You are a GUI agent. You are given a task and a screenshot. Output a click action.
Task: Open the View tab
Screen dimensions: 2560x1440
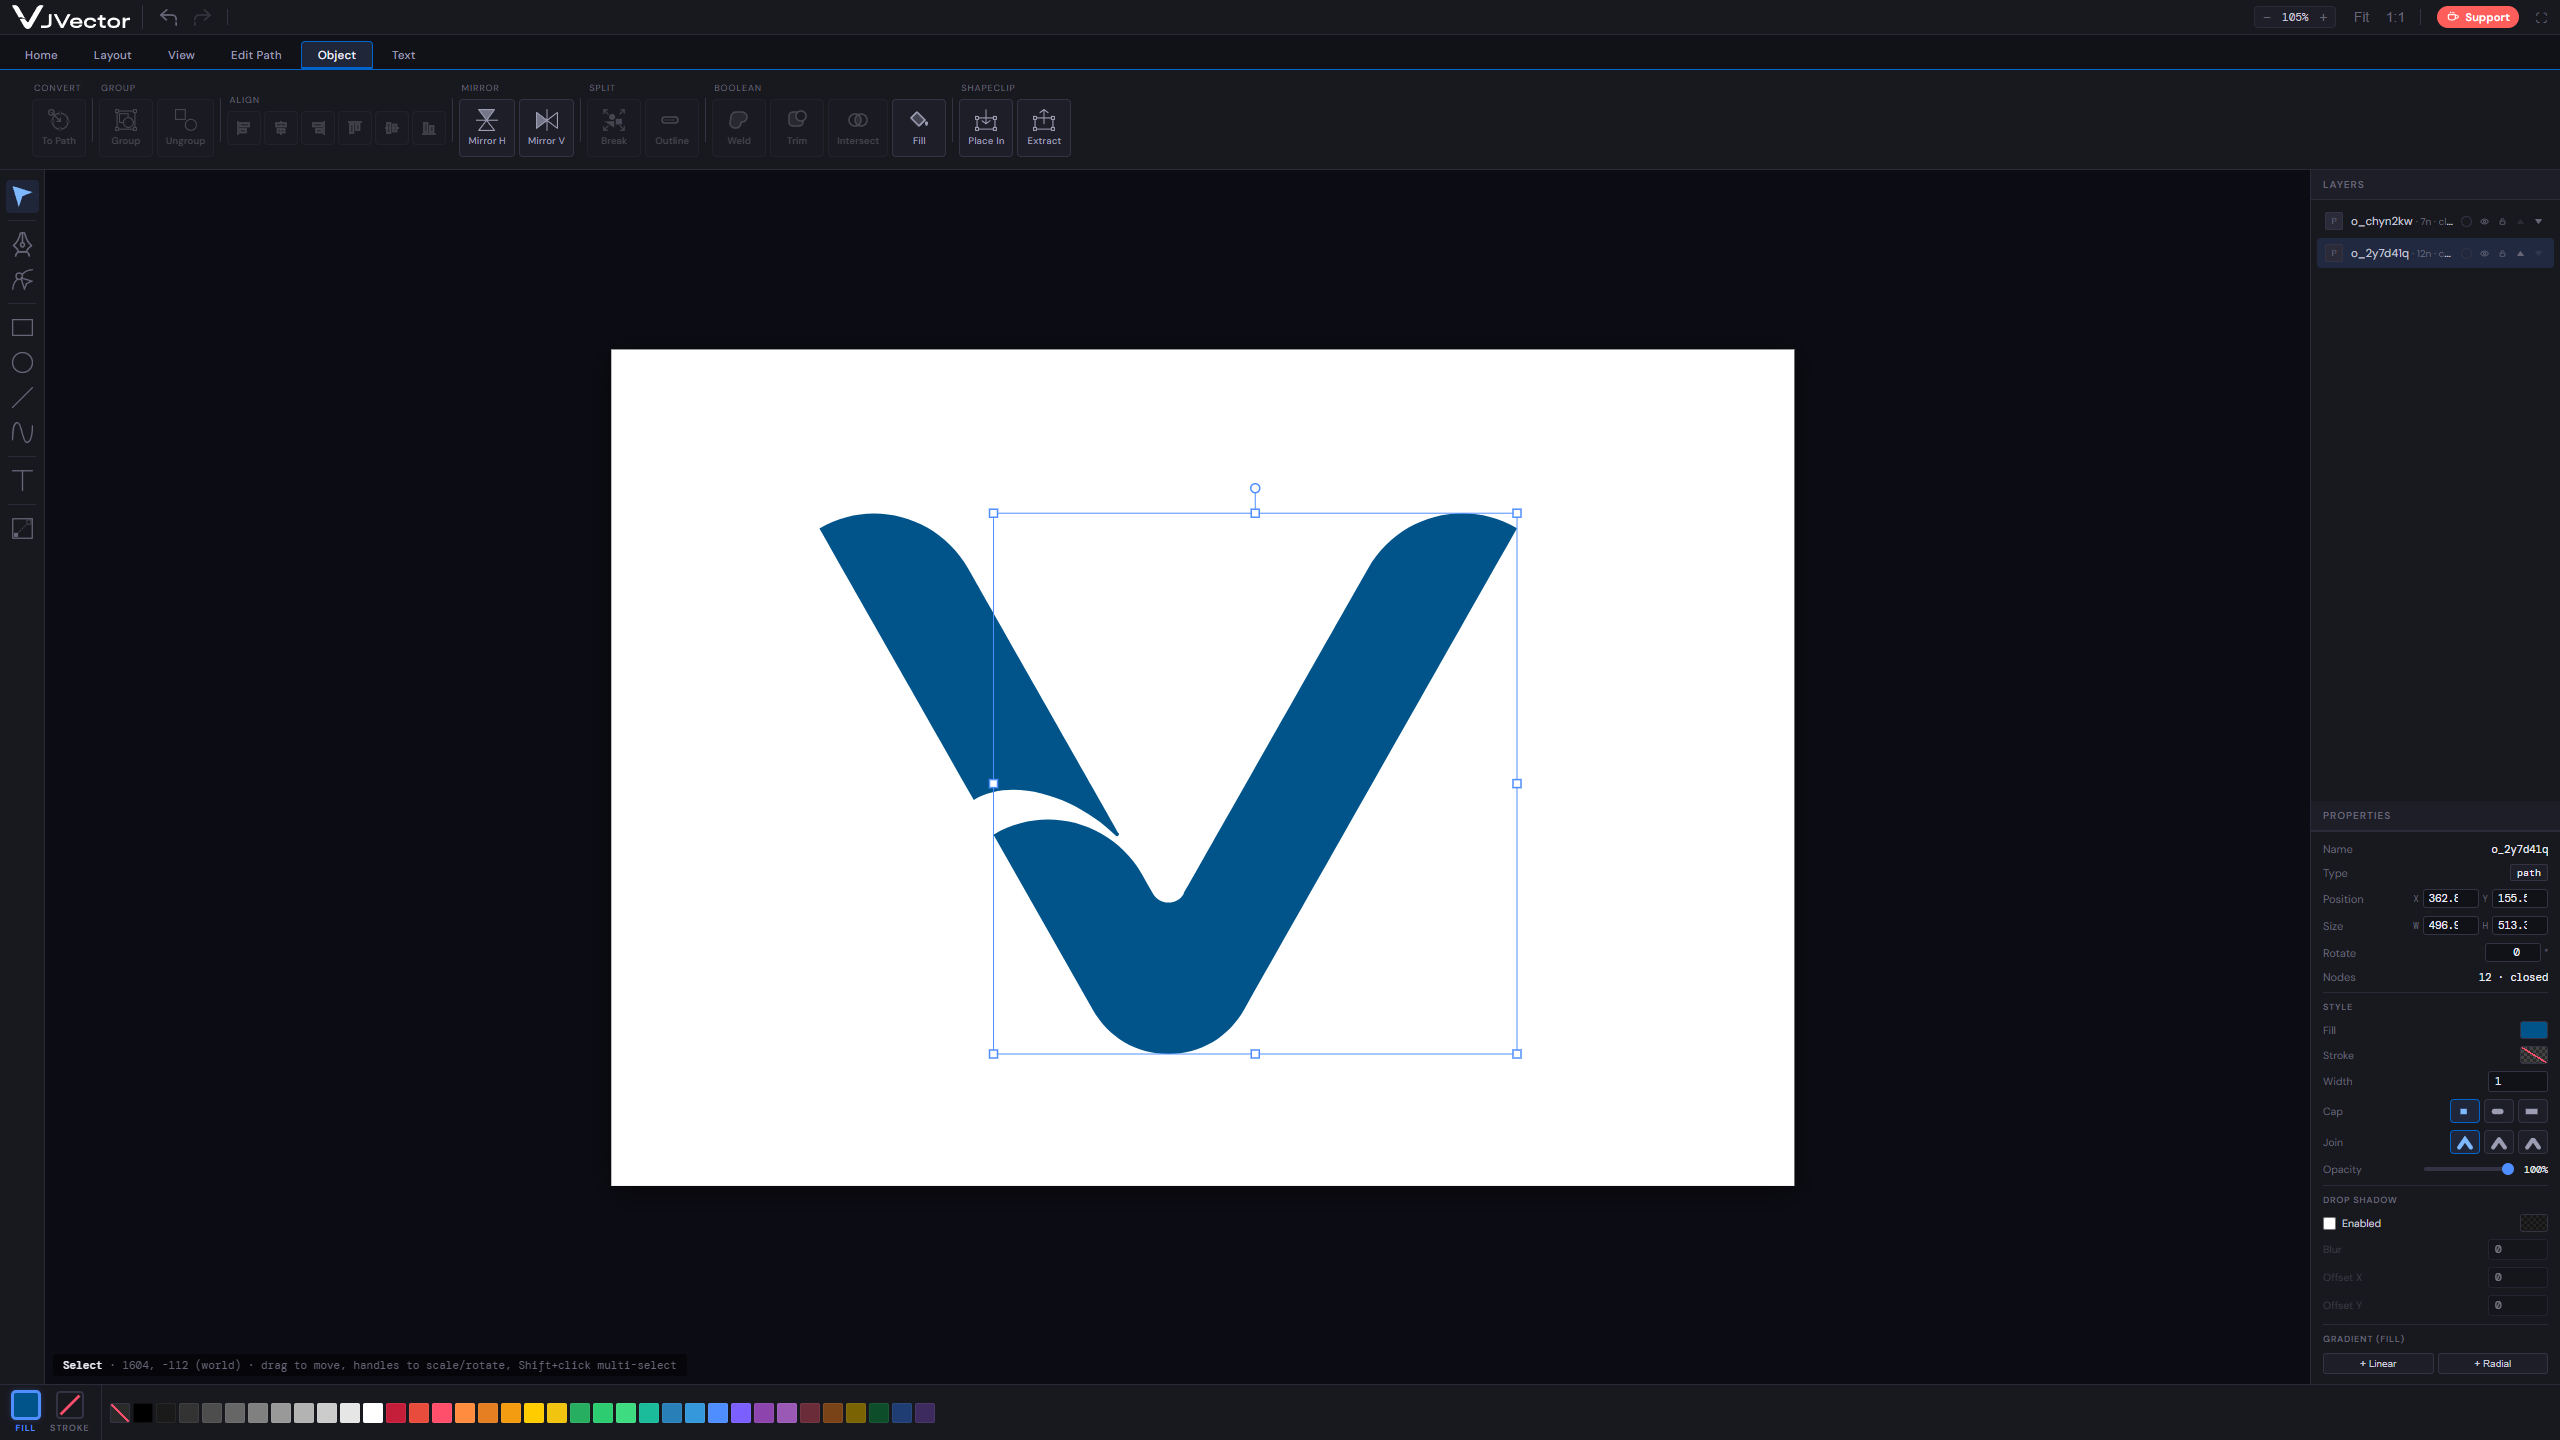[x=181, y=55]
